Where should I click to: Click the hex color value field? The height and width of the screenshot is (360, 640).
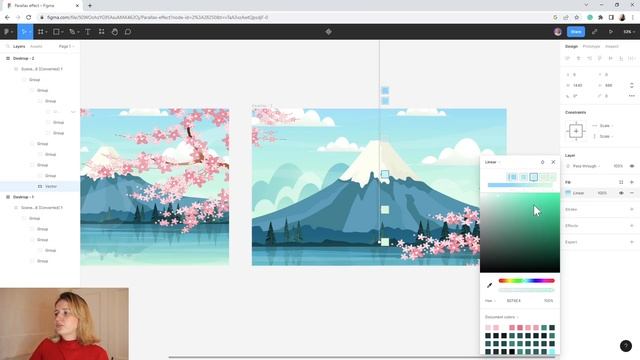click(514, 301)
